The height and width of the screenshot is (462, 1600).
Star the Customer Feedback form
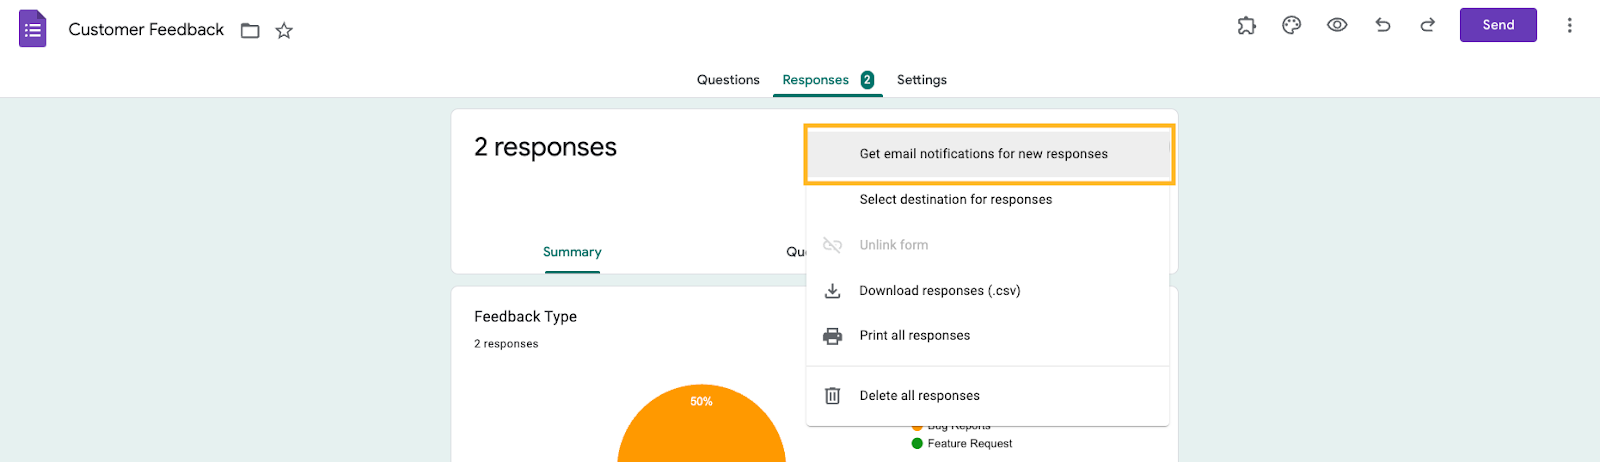[x=284, y=31]
